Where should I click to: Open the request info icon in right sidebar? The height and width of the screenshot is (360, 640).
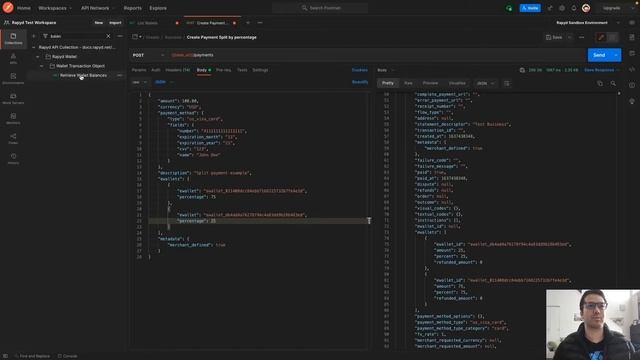(632, 85)
